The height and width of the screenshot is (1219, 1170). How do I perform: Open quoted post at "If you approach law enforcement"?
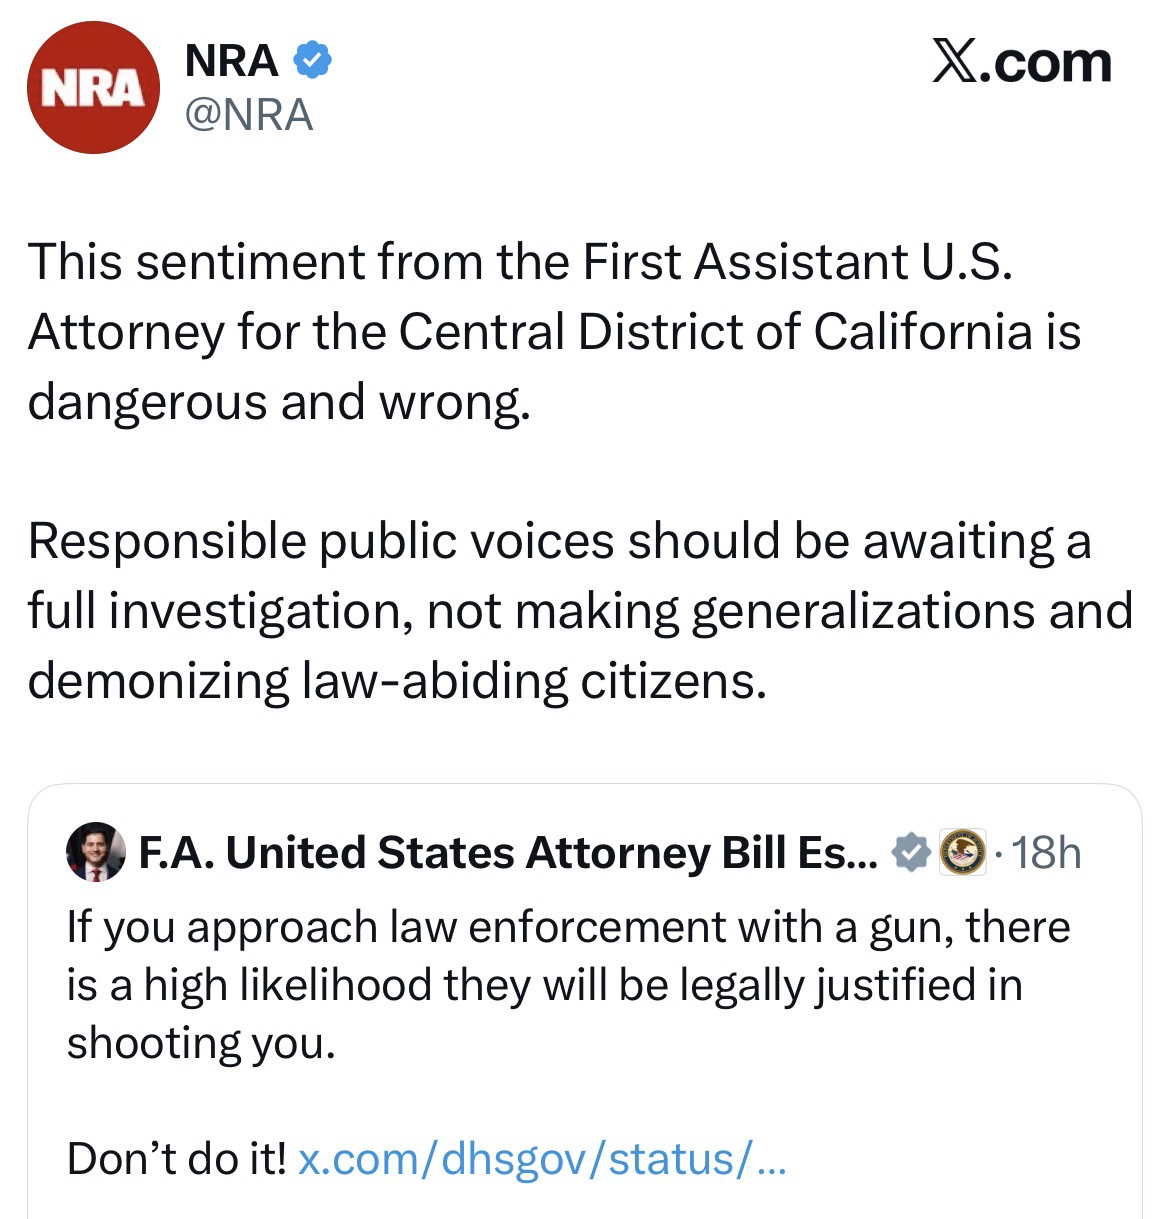coord(568,927)
